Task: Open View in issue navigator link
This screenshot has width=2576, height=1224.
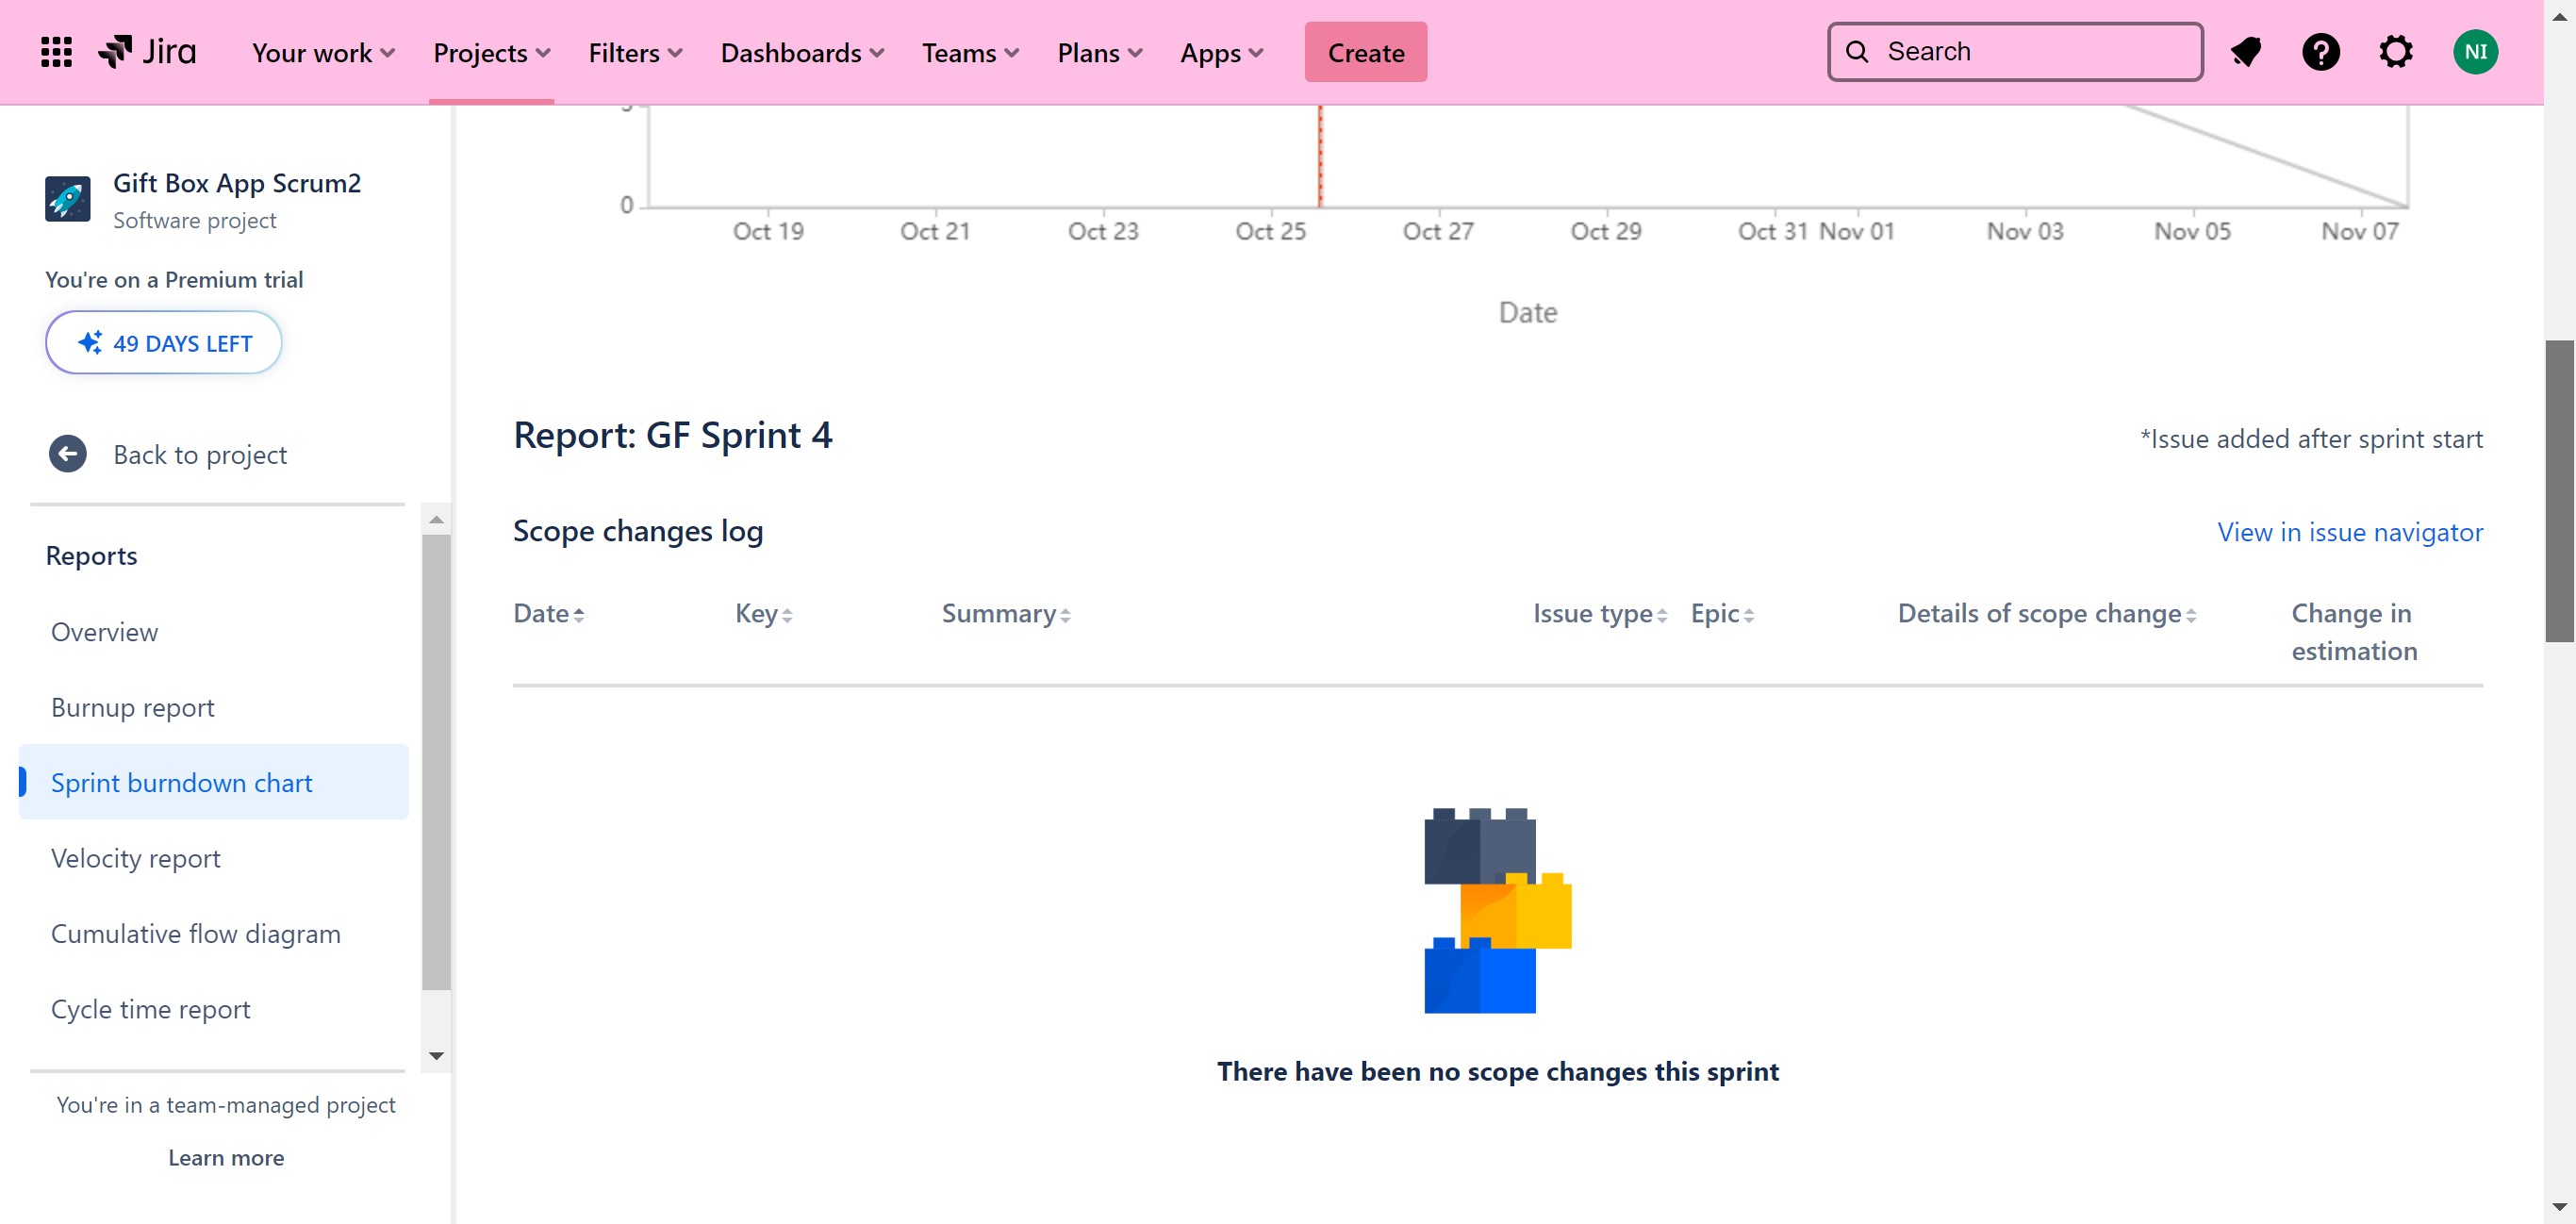Action: pyautogui.click(x=2349, y=532)
